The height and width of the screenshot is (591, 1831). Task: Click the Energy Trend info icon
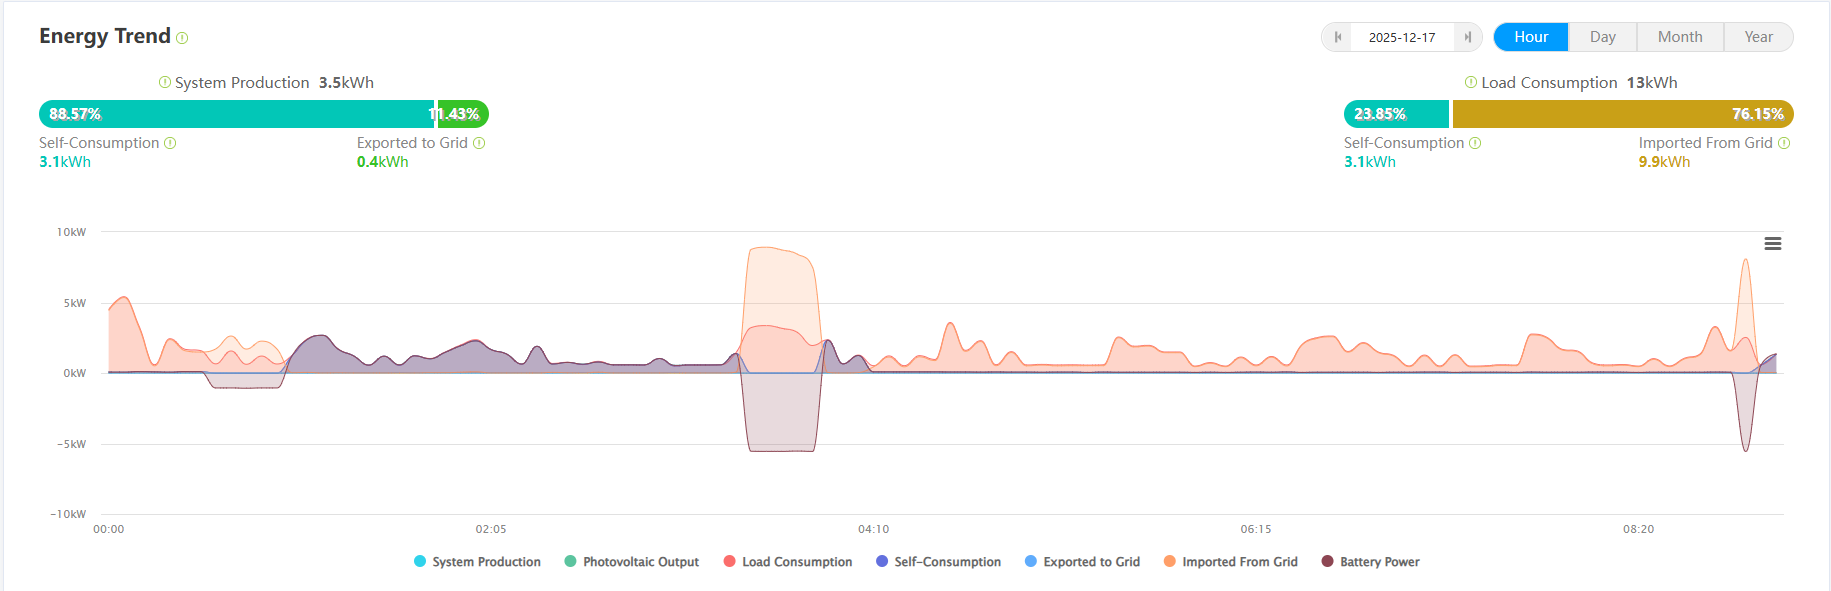click(182, 38)
